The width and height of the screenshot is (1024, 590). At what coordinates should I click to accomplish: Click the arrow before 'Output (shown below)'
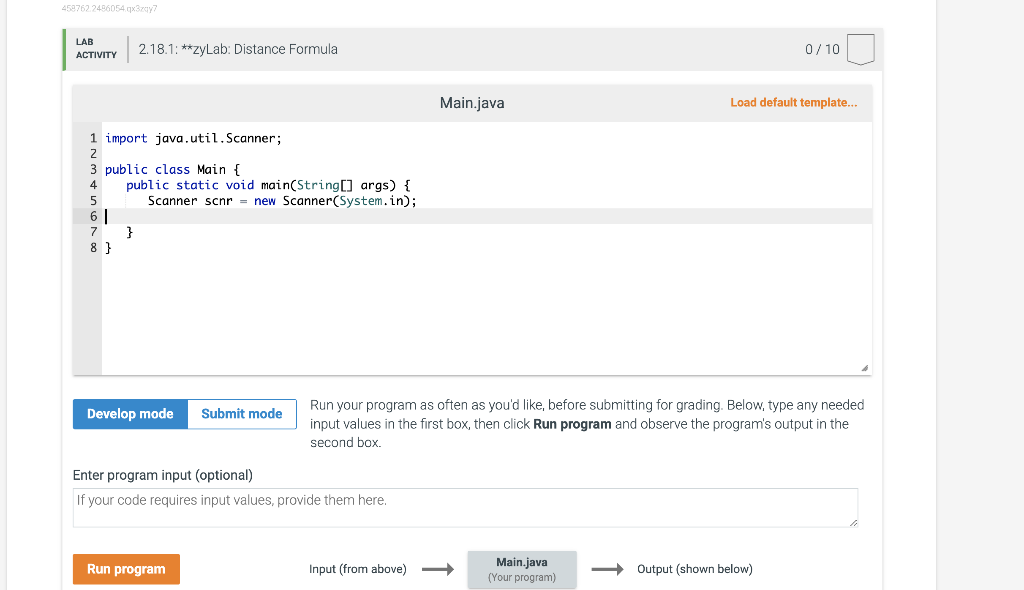click(x=606, y=570)
